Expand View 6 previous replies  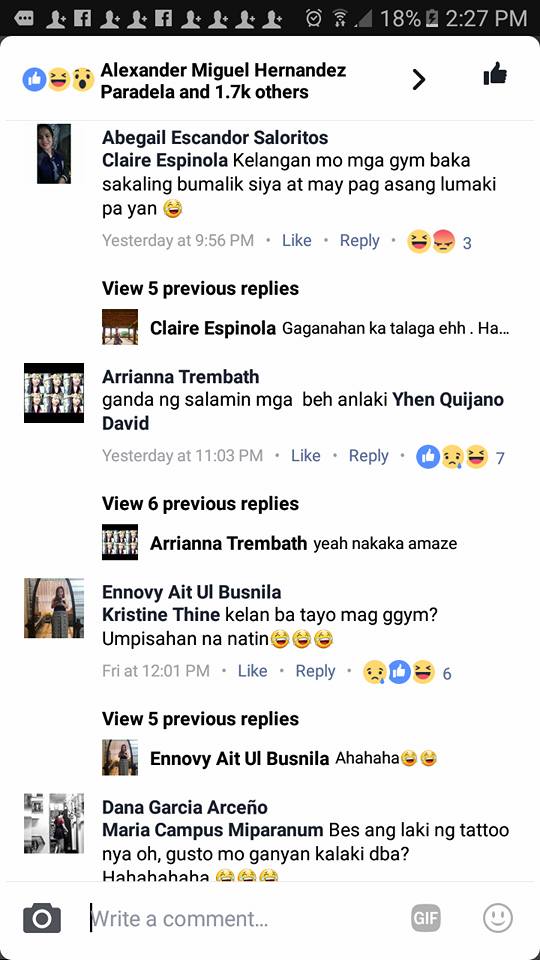pyautogui.click(x=200, y=504)
